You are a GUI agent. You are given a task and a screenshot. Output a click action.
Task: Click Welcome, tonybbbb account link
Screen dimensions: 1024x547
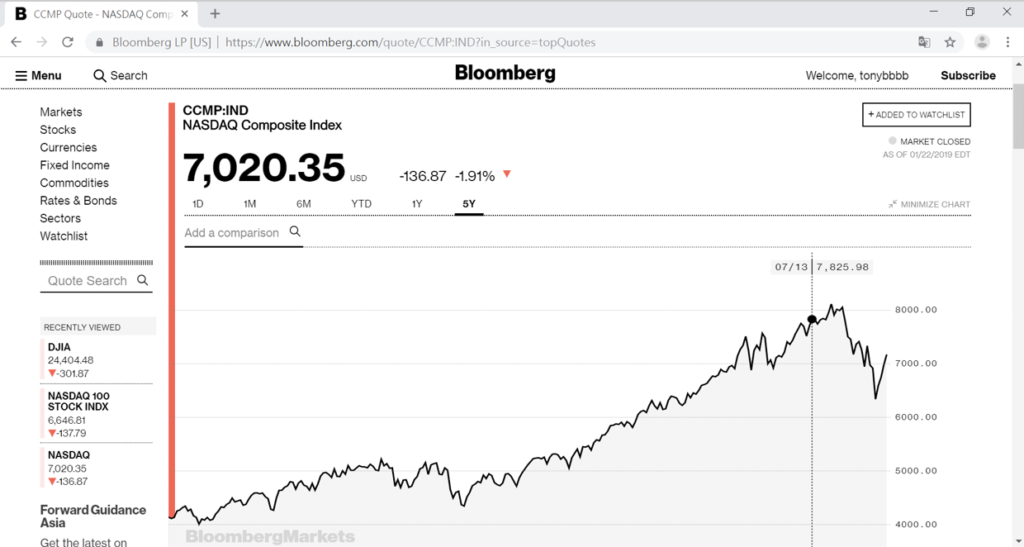point(857,76)
